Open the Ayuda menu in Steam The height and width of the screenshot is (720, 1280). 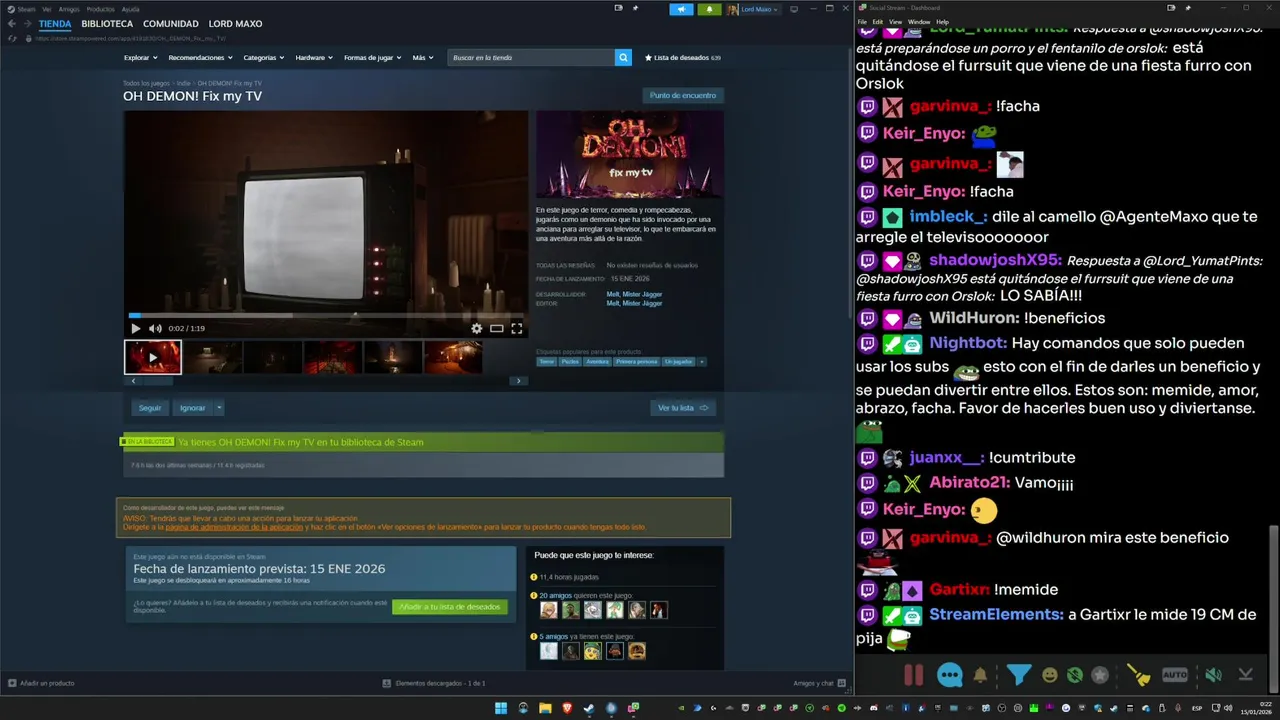pos(131,9)
